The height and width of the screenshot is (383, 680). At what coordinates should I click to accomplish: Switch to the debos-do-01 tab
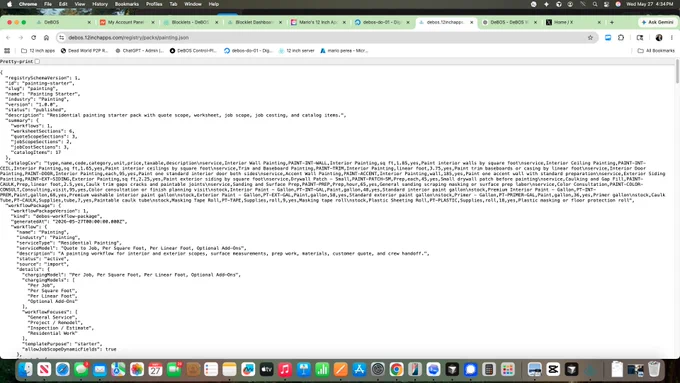point(382,22)
